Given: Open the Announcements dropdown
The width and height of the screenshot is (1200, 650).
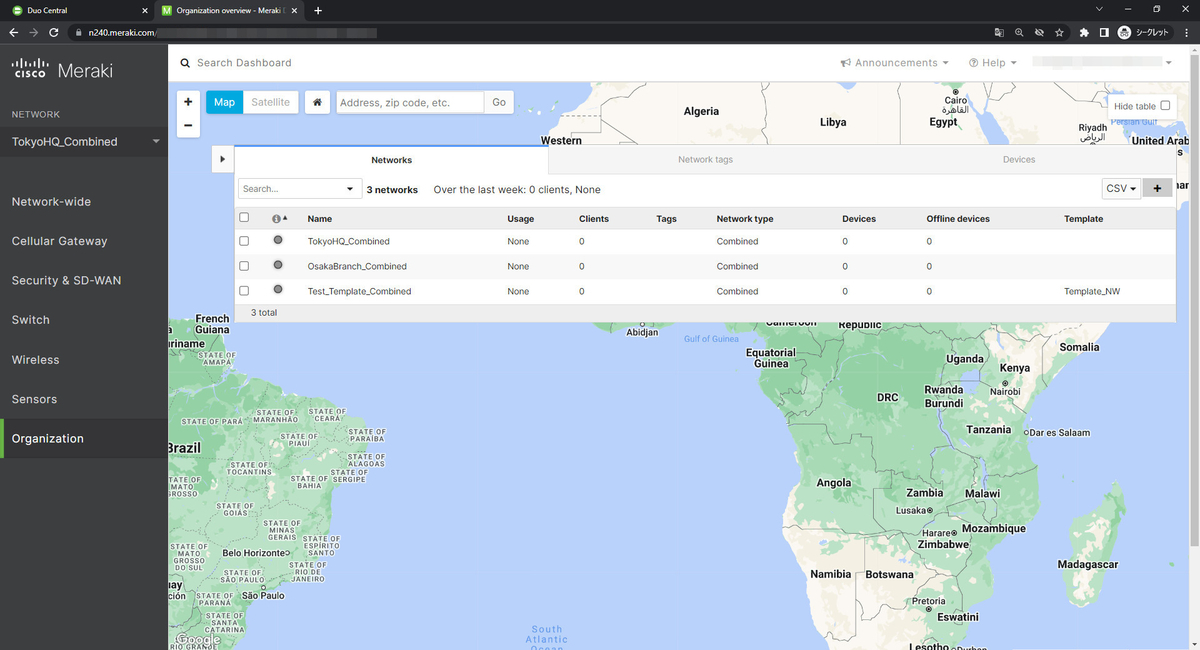Looking at the screenshot, I should [x=895, y=63].
